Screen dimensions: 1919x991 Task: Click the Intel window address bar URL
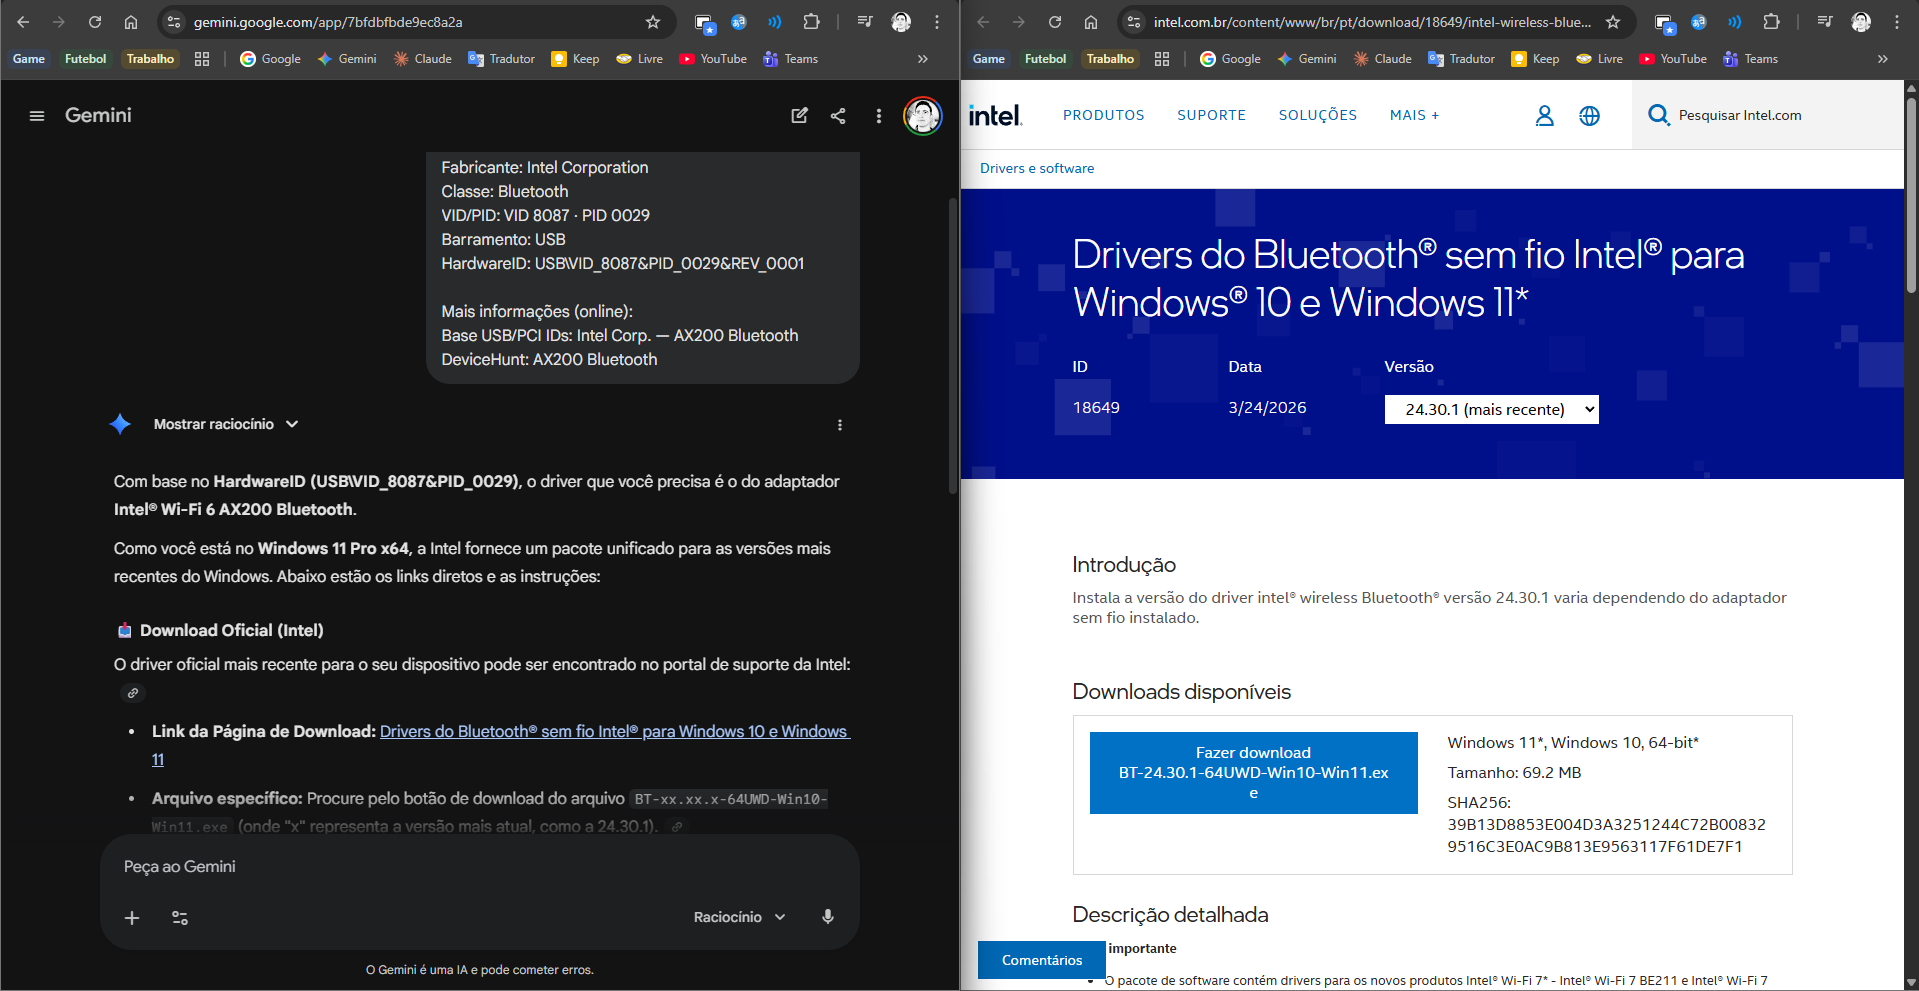point(1372,22)
